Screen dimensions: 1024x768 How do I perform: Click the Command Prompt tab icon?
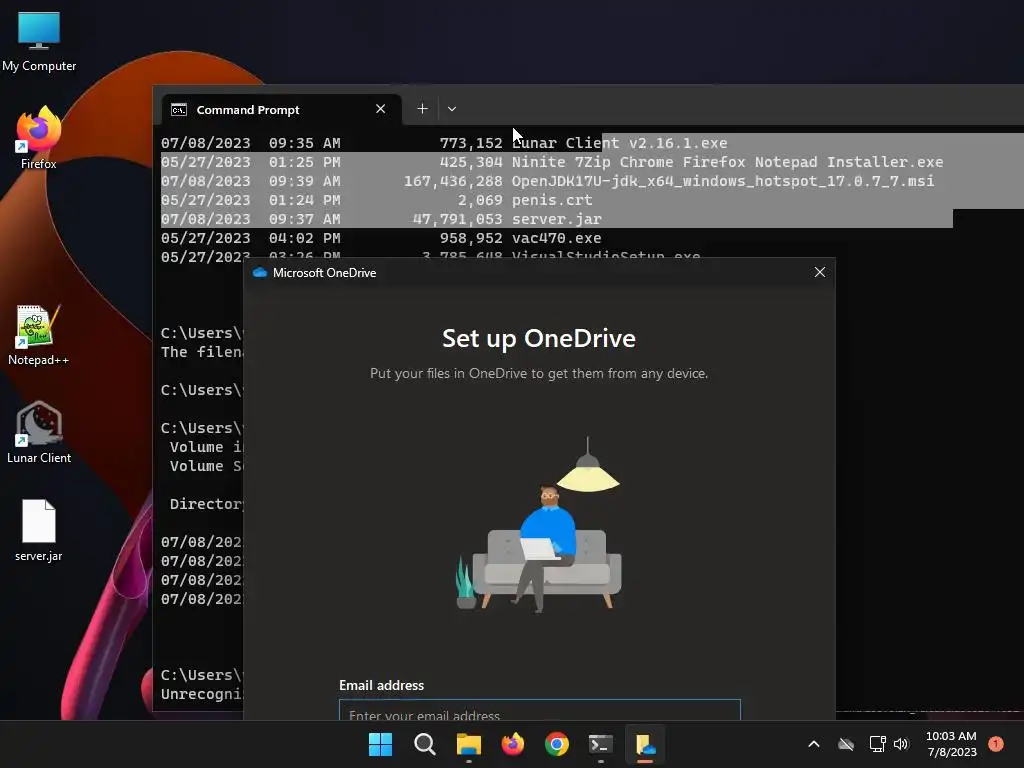[179, 110]
